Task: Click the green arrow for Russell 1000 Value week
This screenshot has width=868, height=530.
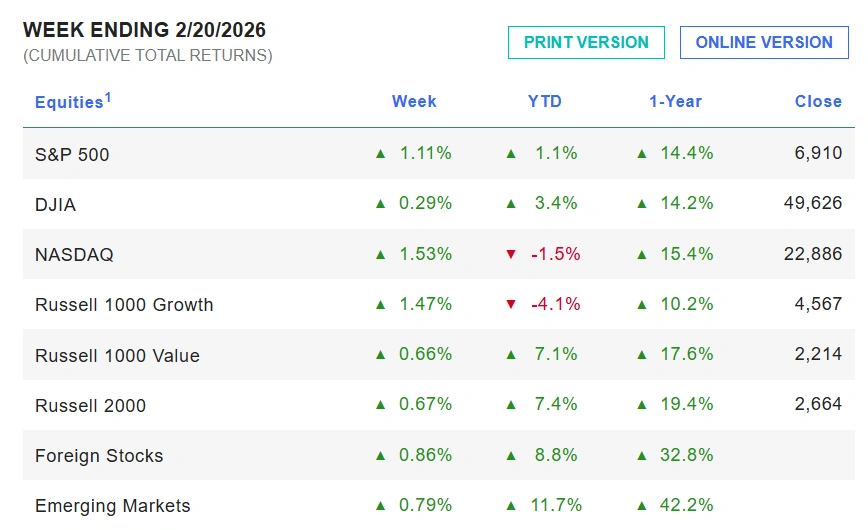Action: click(x=380, y=355)
